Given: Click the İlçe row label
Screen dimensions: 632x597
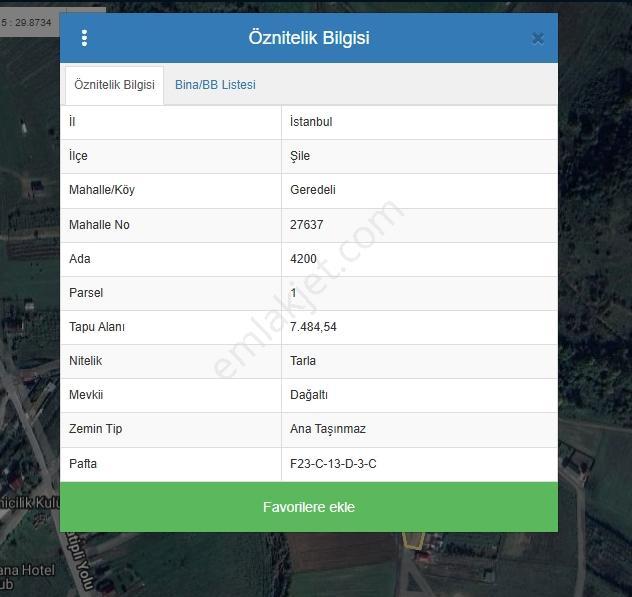Looking at the screenshot, I should [78, 156].
